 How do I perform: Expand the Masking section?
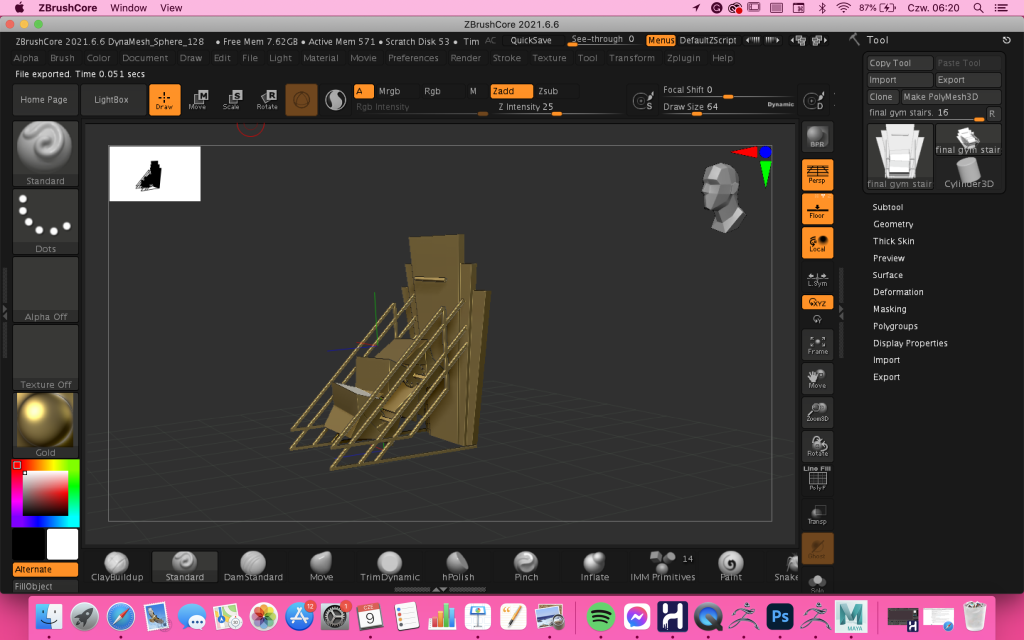coord(889,309)
